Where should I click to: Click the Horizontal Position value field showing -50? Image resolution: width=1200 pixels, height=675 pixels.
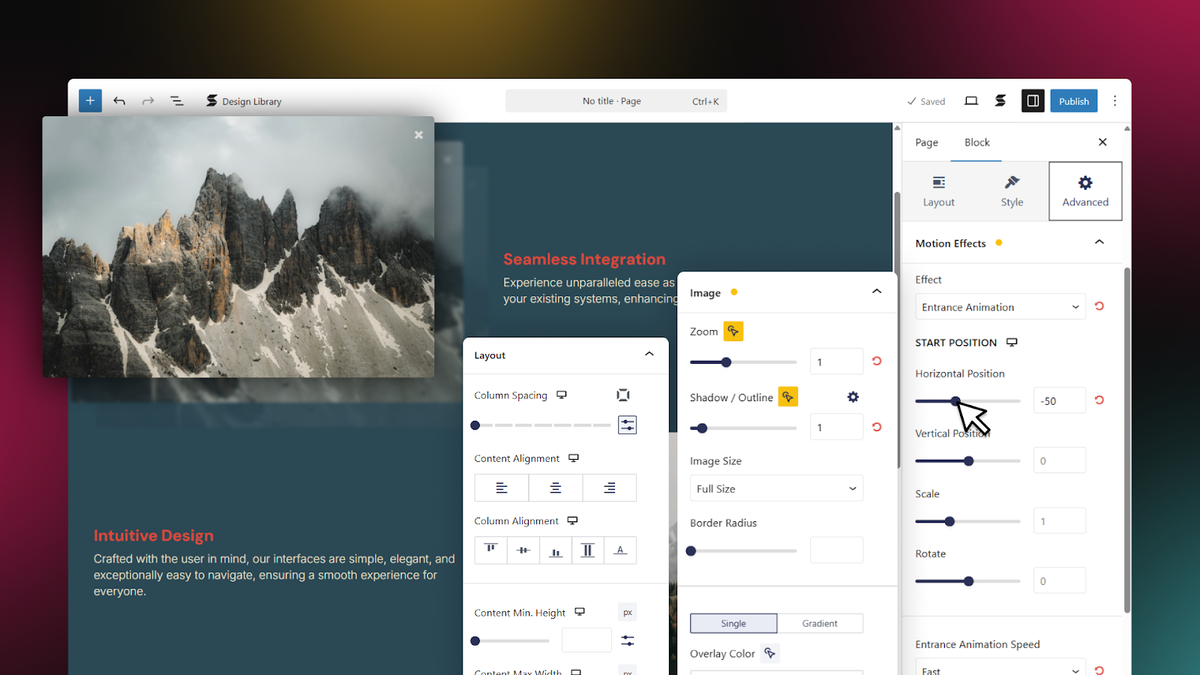coord(1059,400)
